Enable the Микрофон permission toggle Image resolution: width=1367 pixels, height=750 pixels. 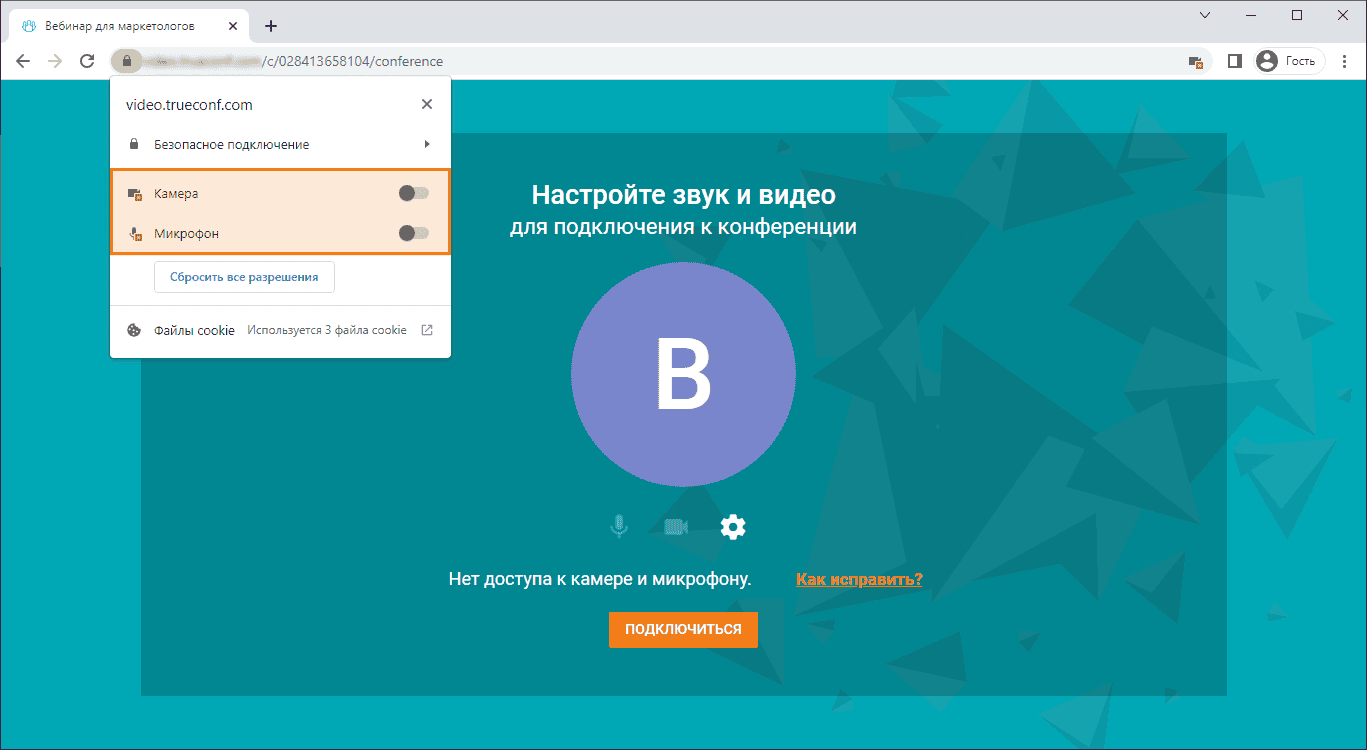[413, 233]
